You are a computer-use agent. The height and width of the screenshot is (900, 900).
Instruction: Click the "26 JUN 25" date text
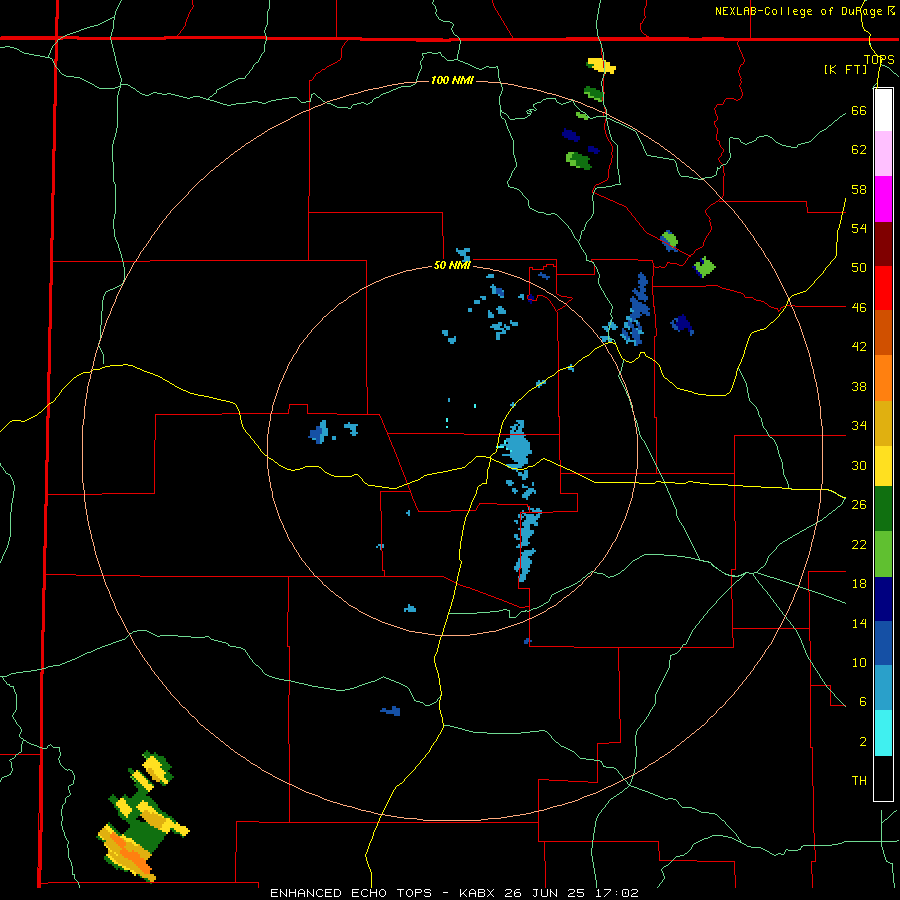[x=544, y=893]
